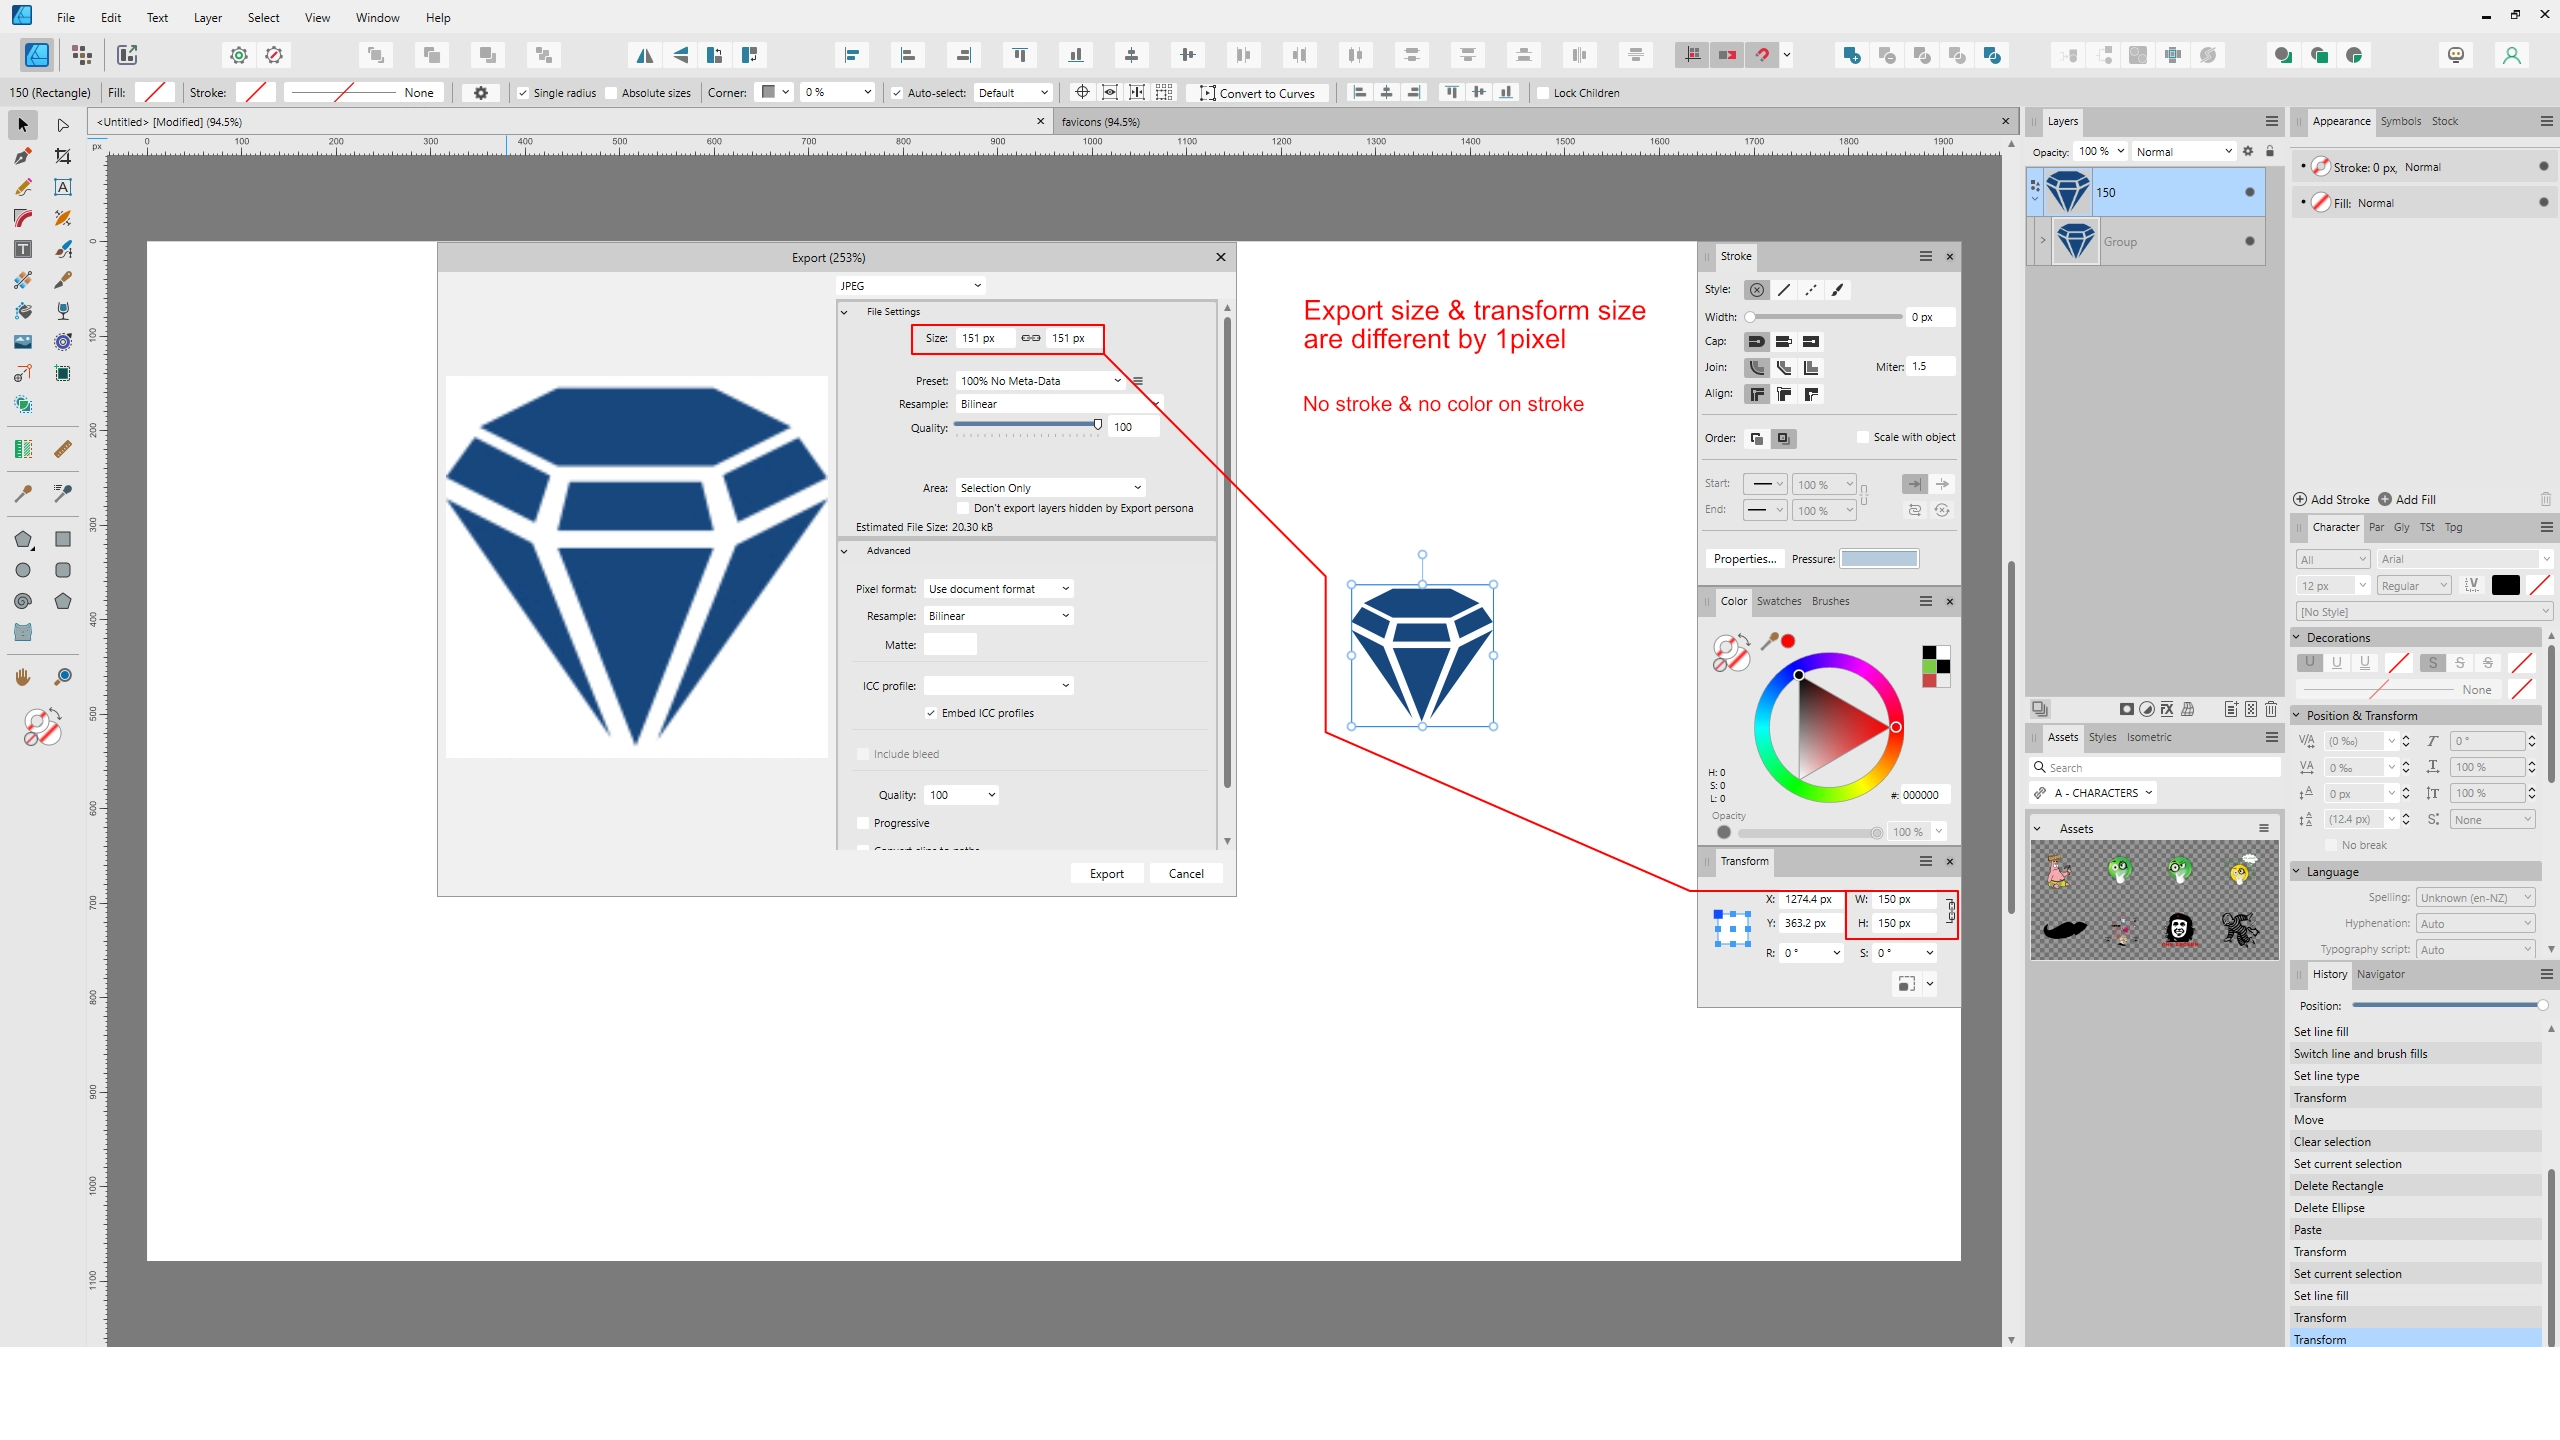The height and width of the screenshot is (1440, 2560).
Task: Click Properties... in the Stroke panel
Action: click(1745, 559)
